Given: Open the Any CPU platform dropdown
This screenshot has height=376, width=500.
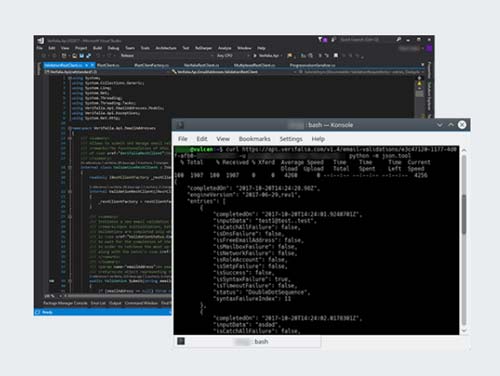Looking at the screenshot, I should pyautogui.click(x=232, y=56).
